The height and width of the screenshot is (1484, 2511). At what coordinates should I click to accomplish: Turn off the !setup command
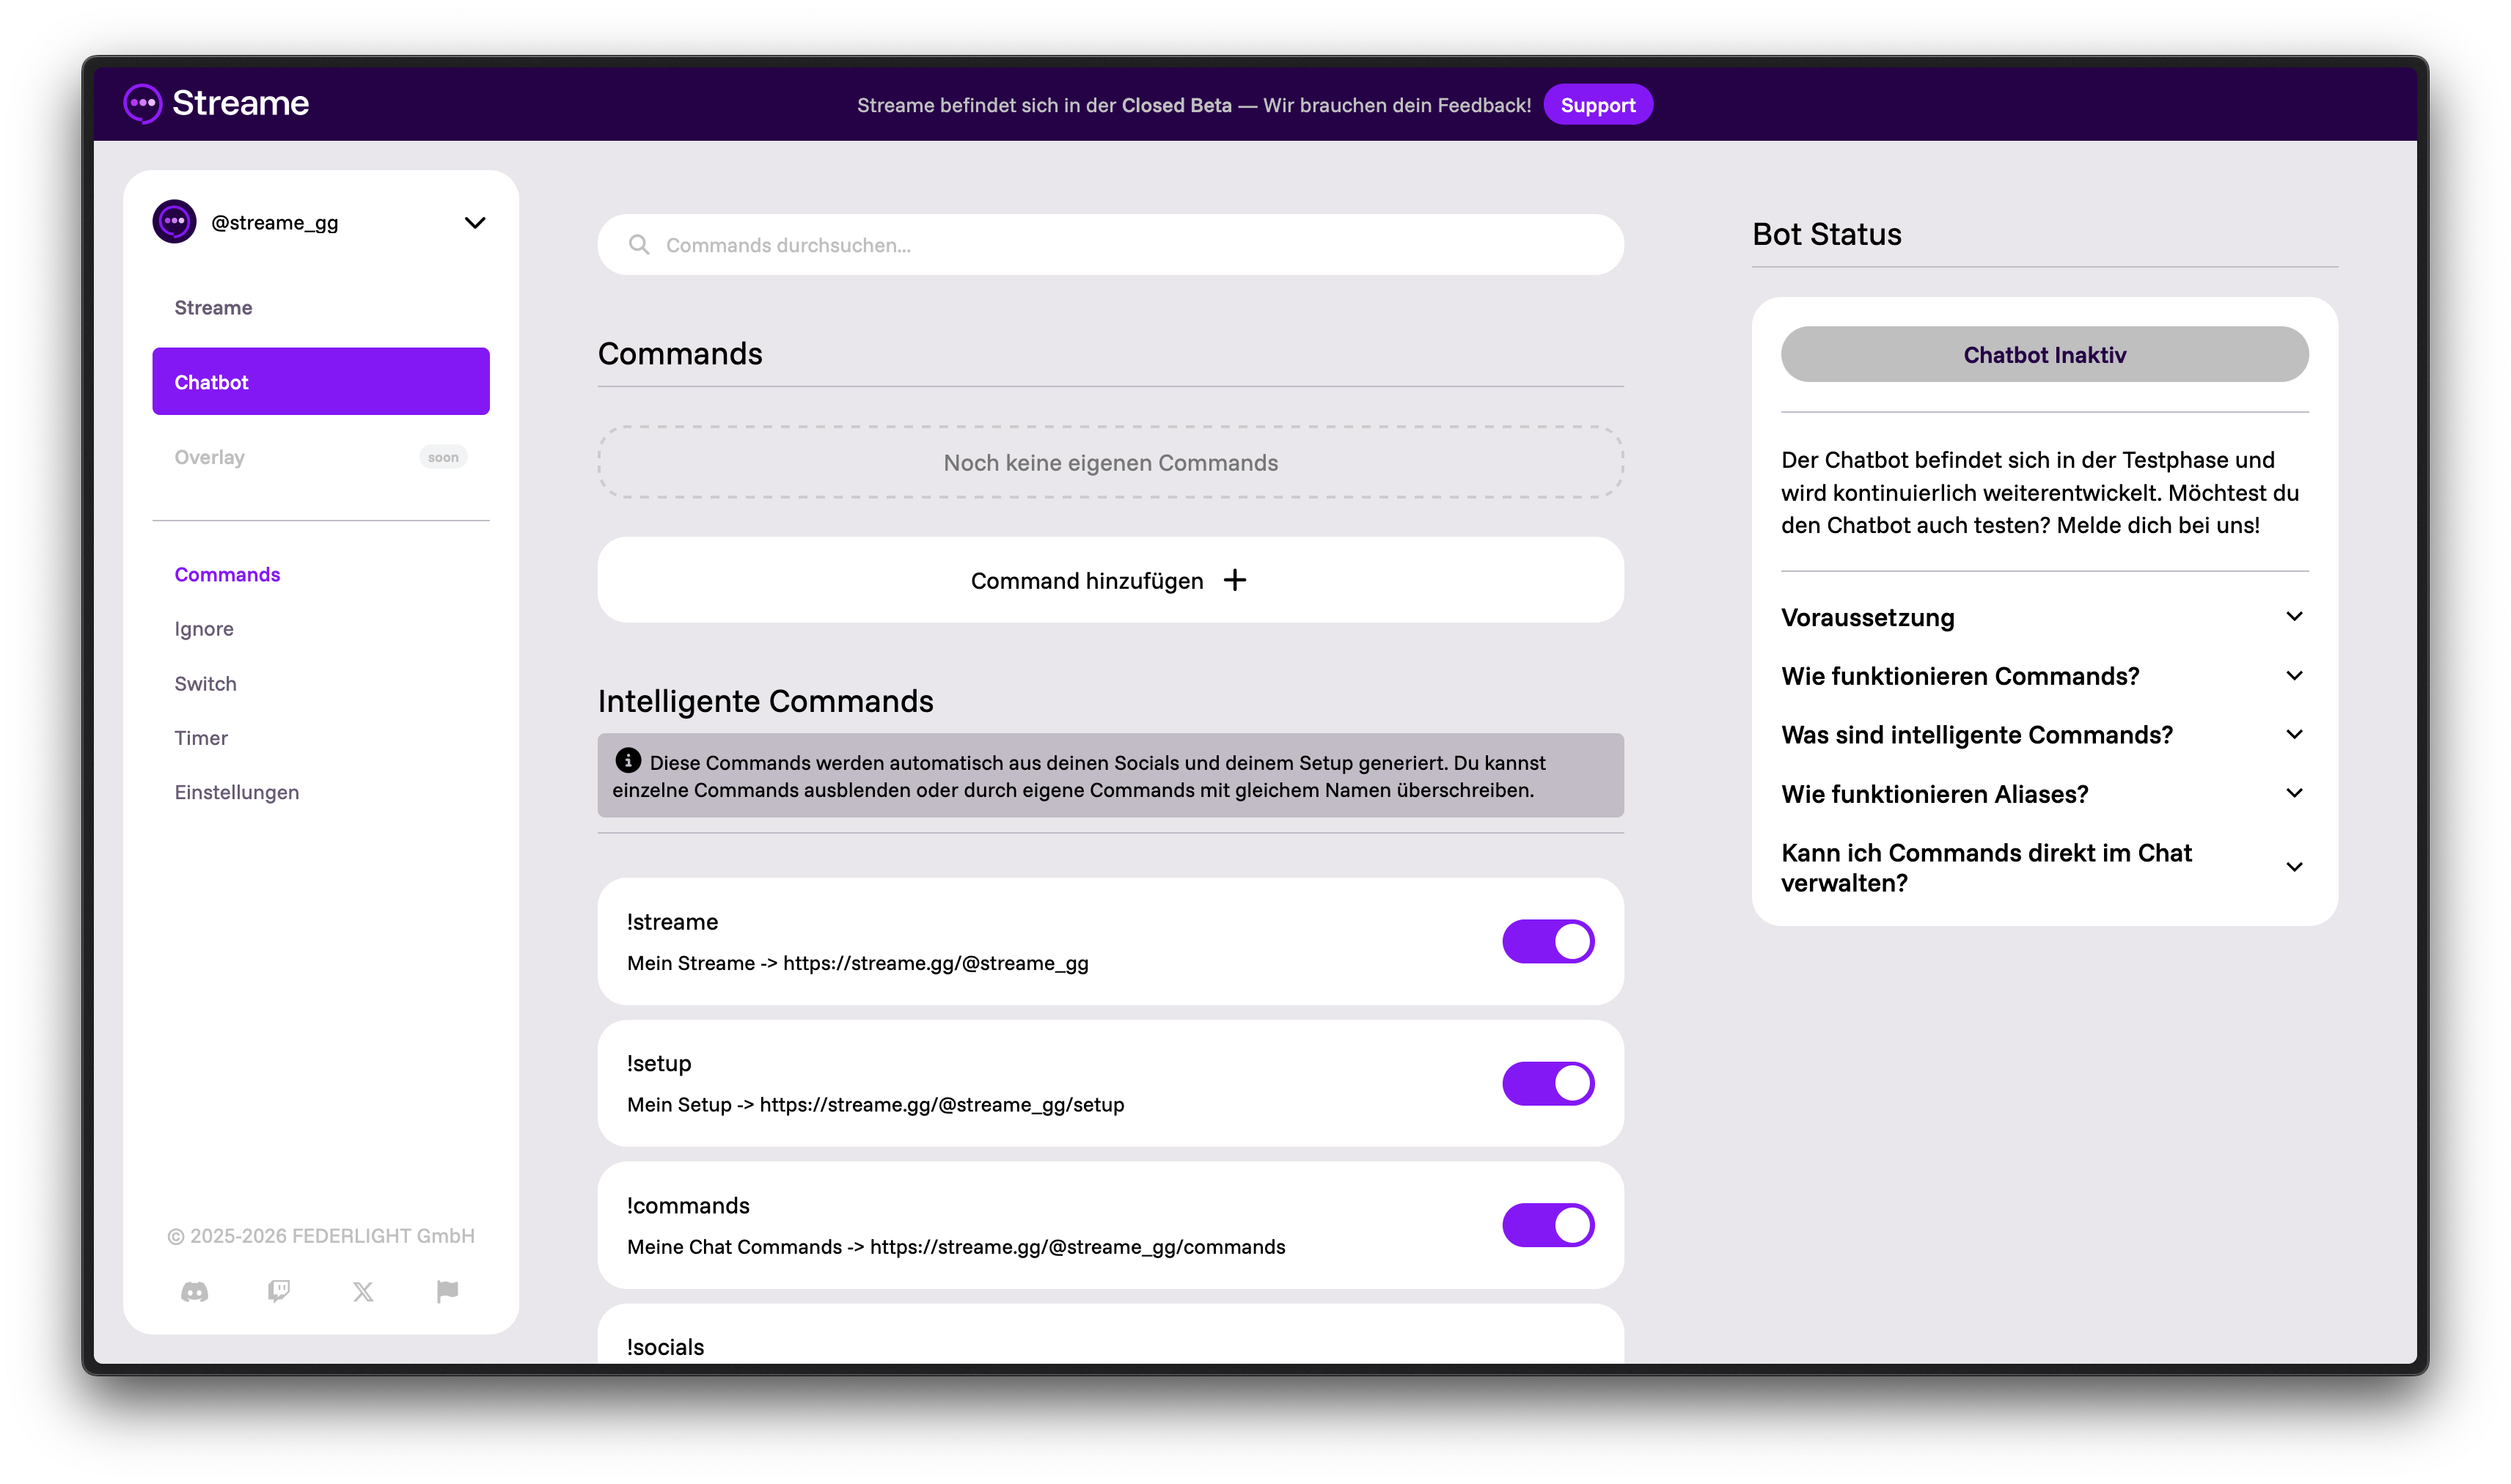point(1547,1082)
